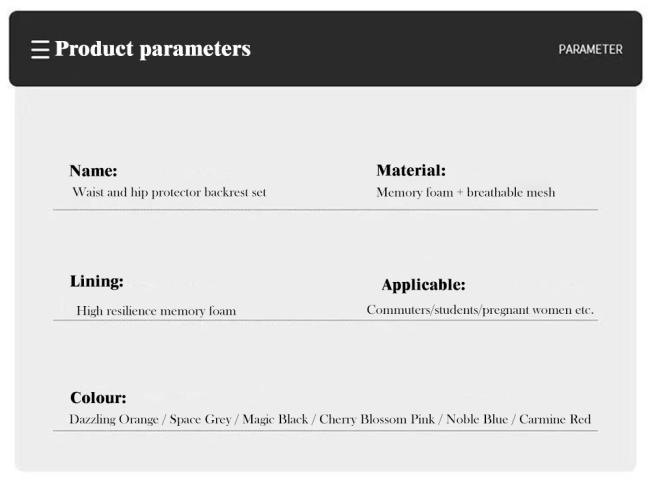Image resolution: width=650 pixels, height=491 pixels.
Task: Click the "Product parameters" heading
Action: click(153, 49)
